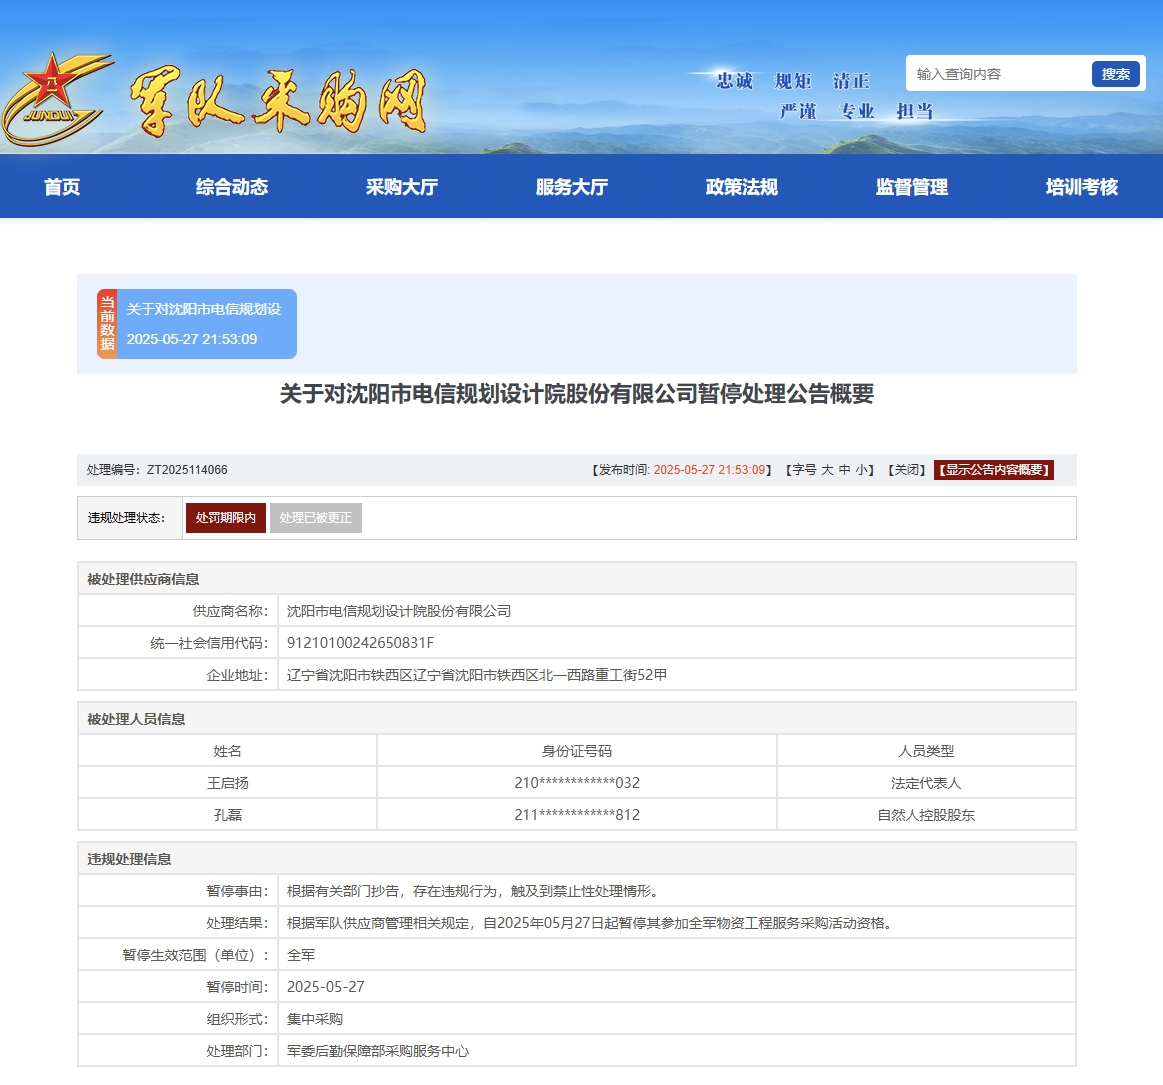
Task: Click the 暂停事由 reason text
Action: 472,891
